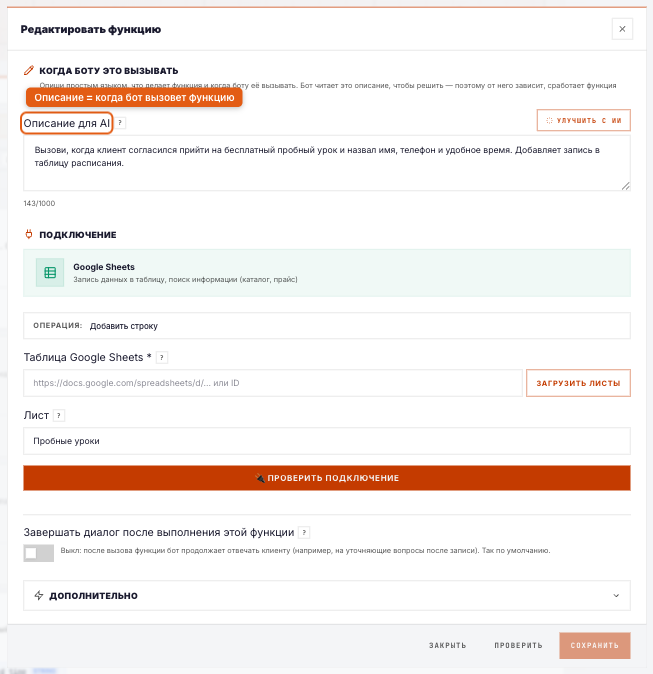Click the help icon beside Таблица Google Sheets
The height and width of the screenshot is (674, 653).
tap(162, 357)
